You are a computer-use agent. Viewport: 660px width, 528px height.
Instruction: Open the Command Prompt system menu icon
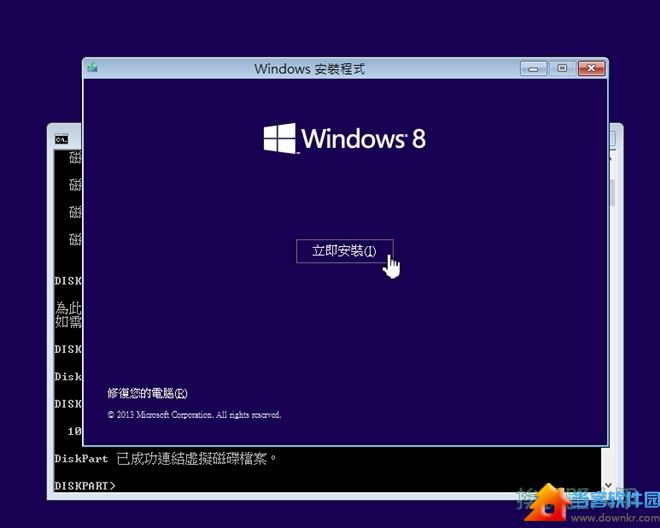(x=61, y=139)
